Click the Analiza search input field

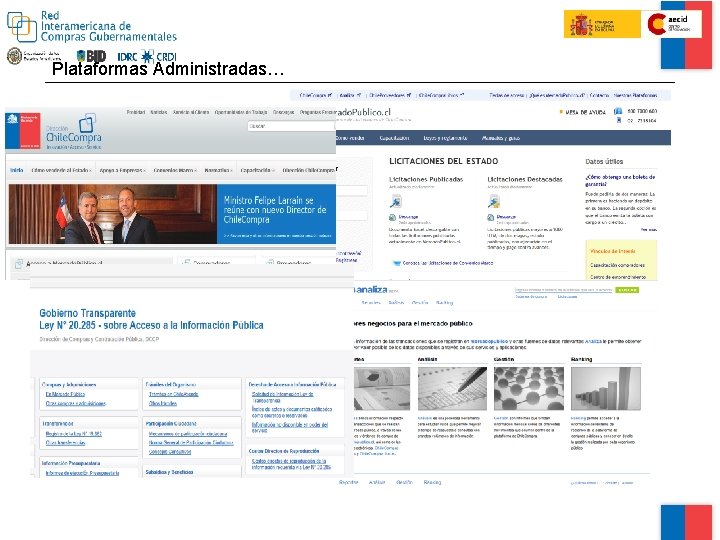(563, 290)
